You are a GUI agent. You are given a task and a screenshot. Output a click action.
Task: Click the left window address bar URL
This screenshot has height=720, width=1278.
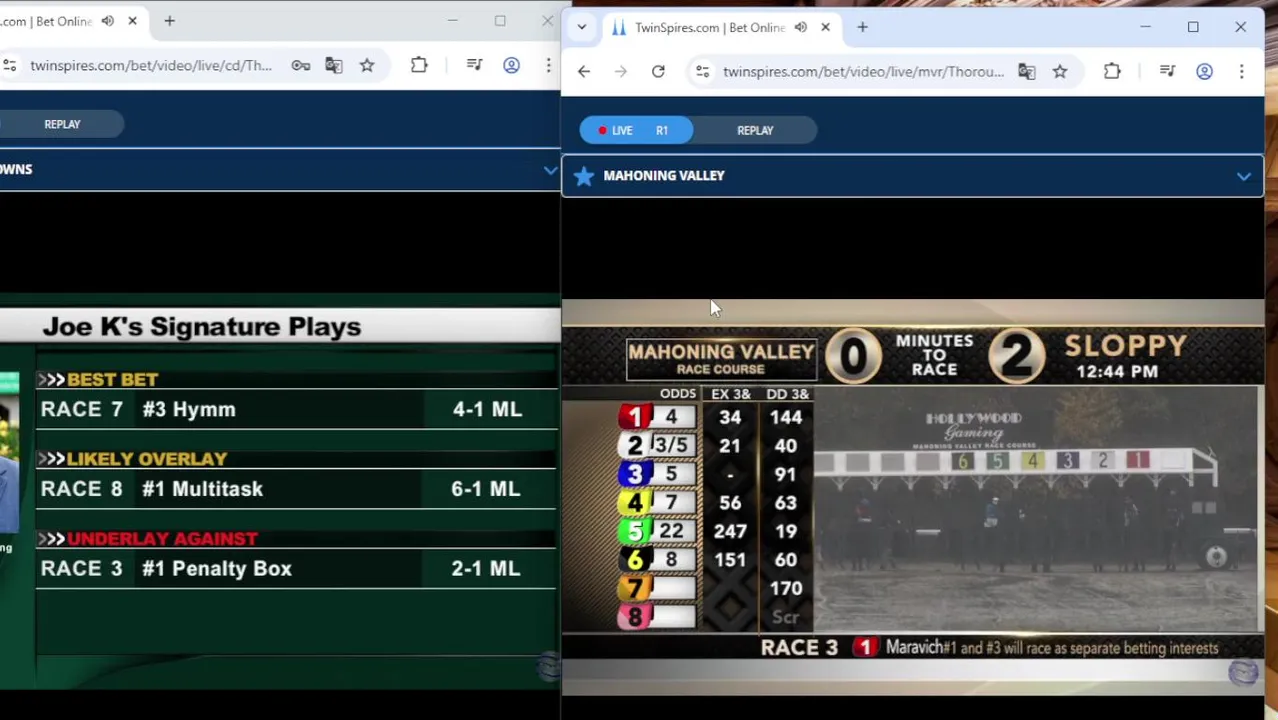point(151,65)
